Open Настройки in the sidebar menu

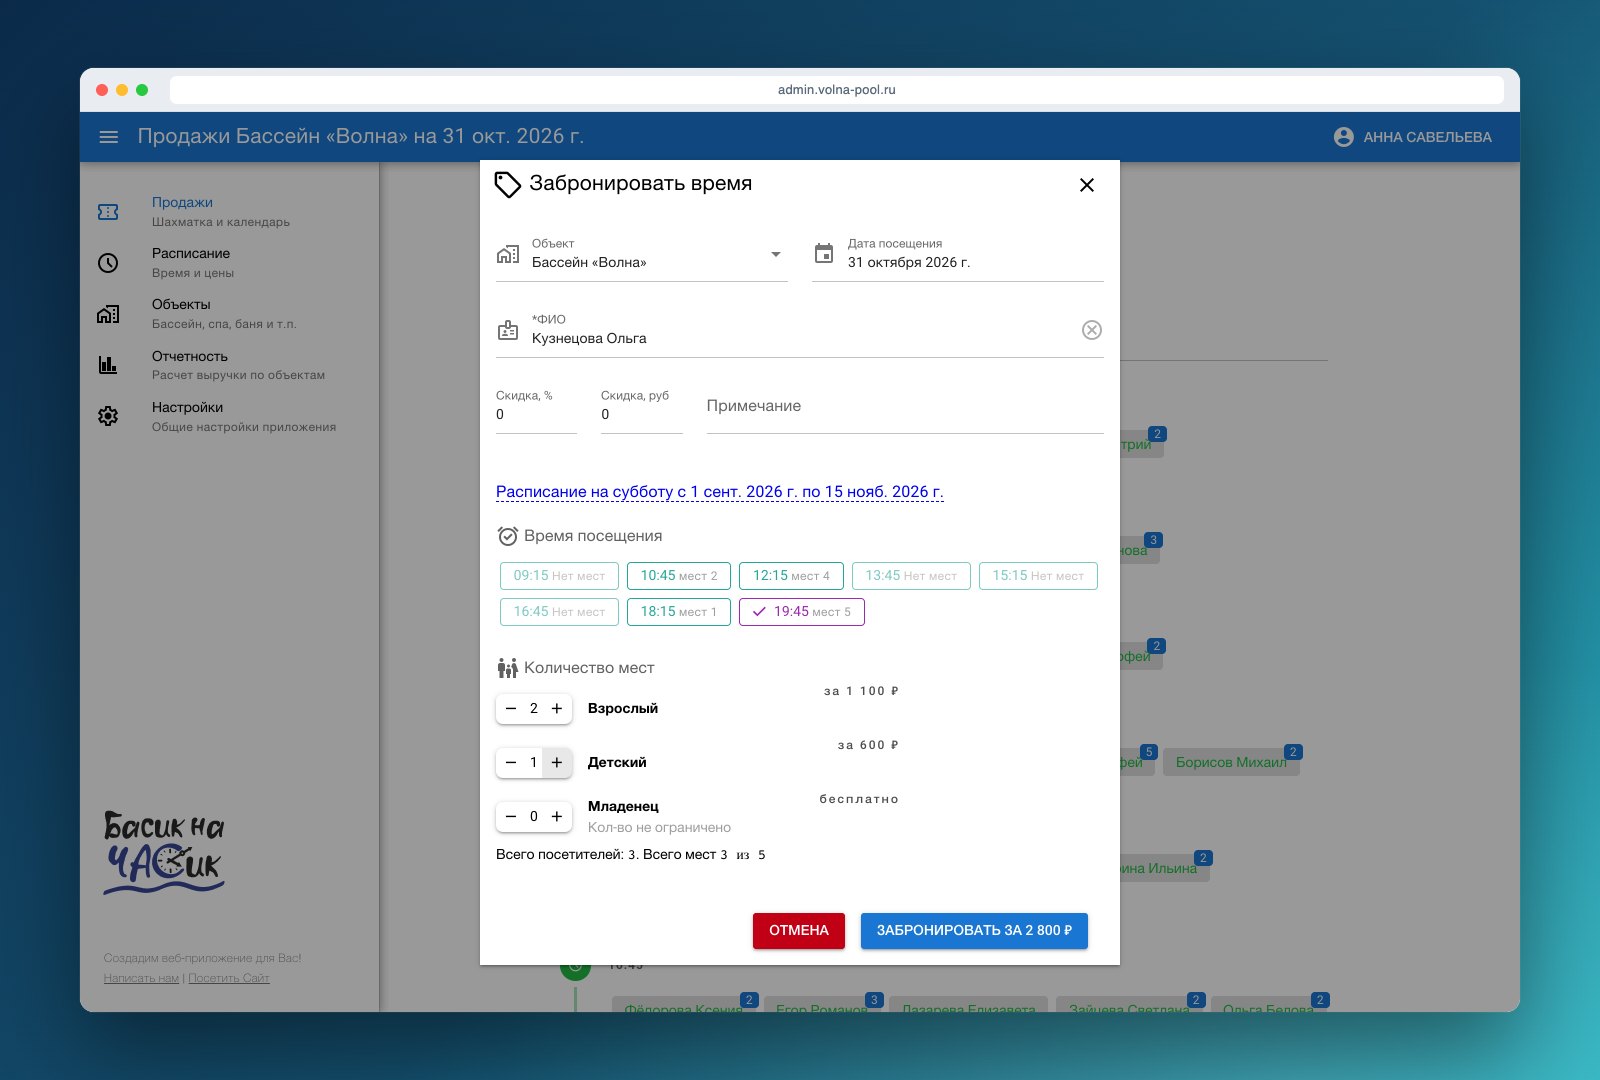tap(228, 416)
